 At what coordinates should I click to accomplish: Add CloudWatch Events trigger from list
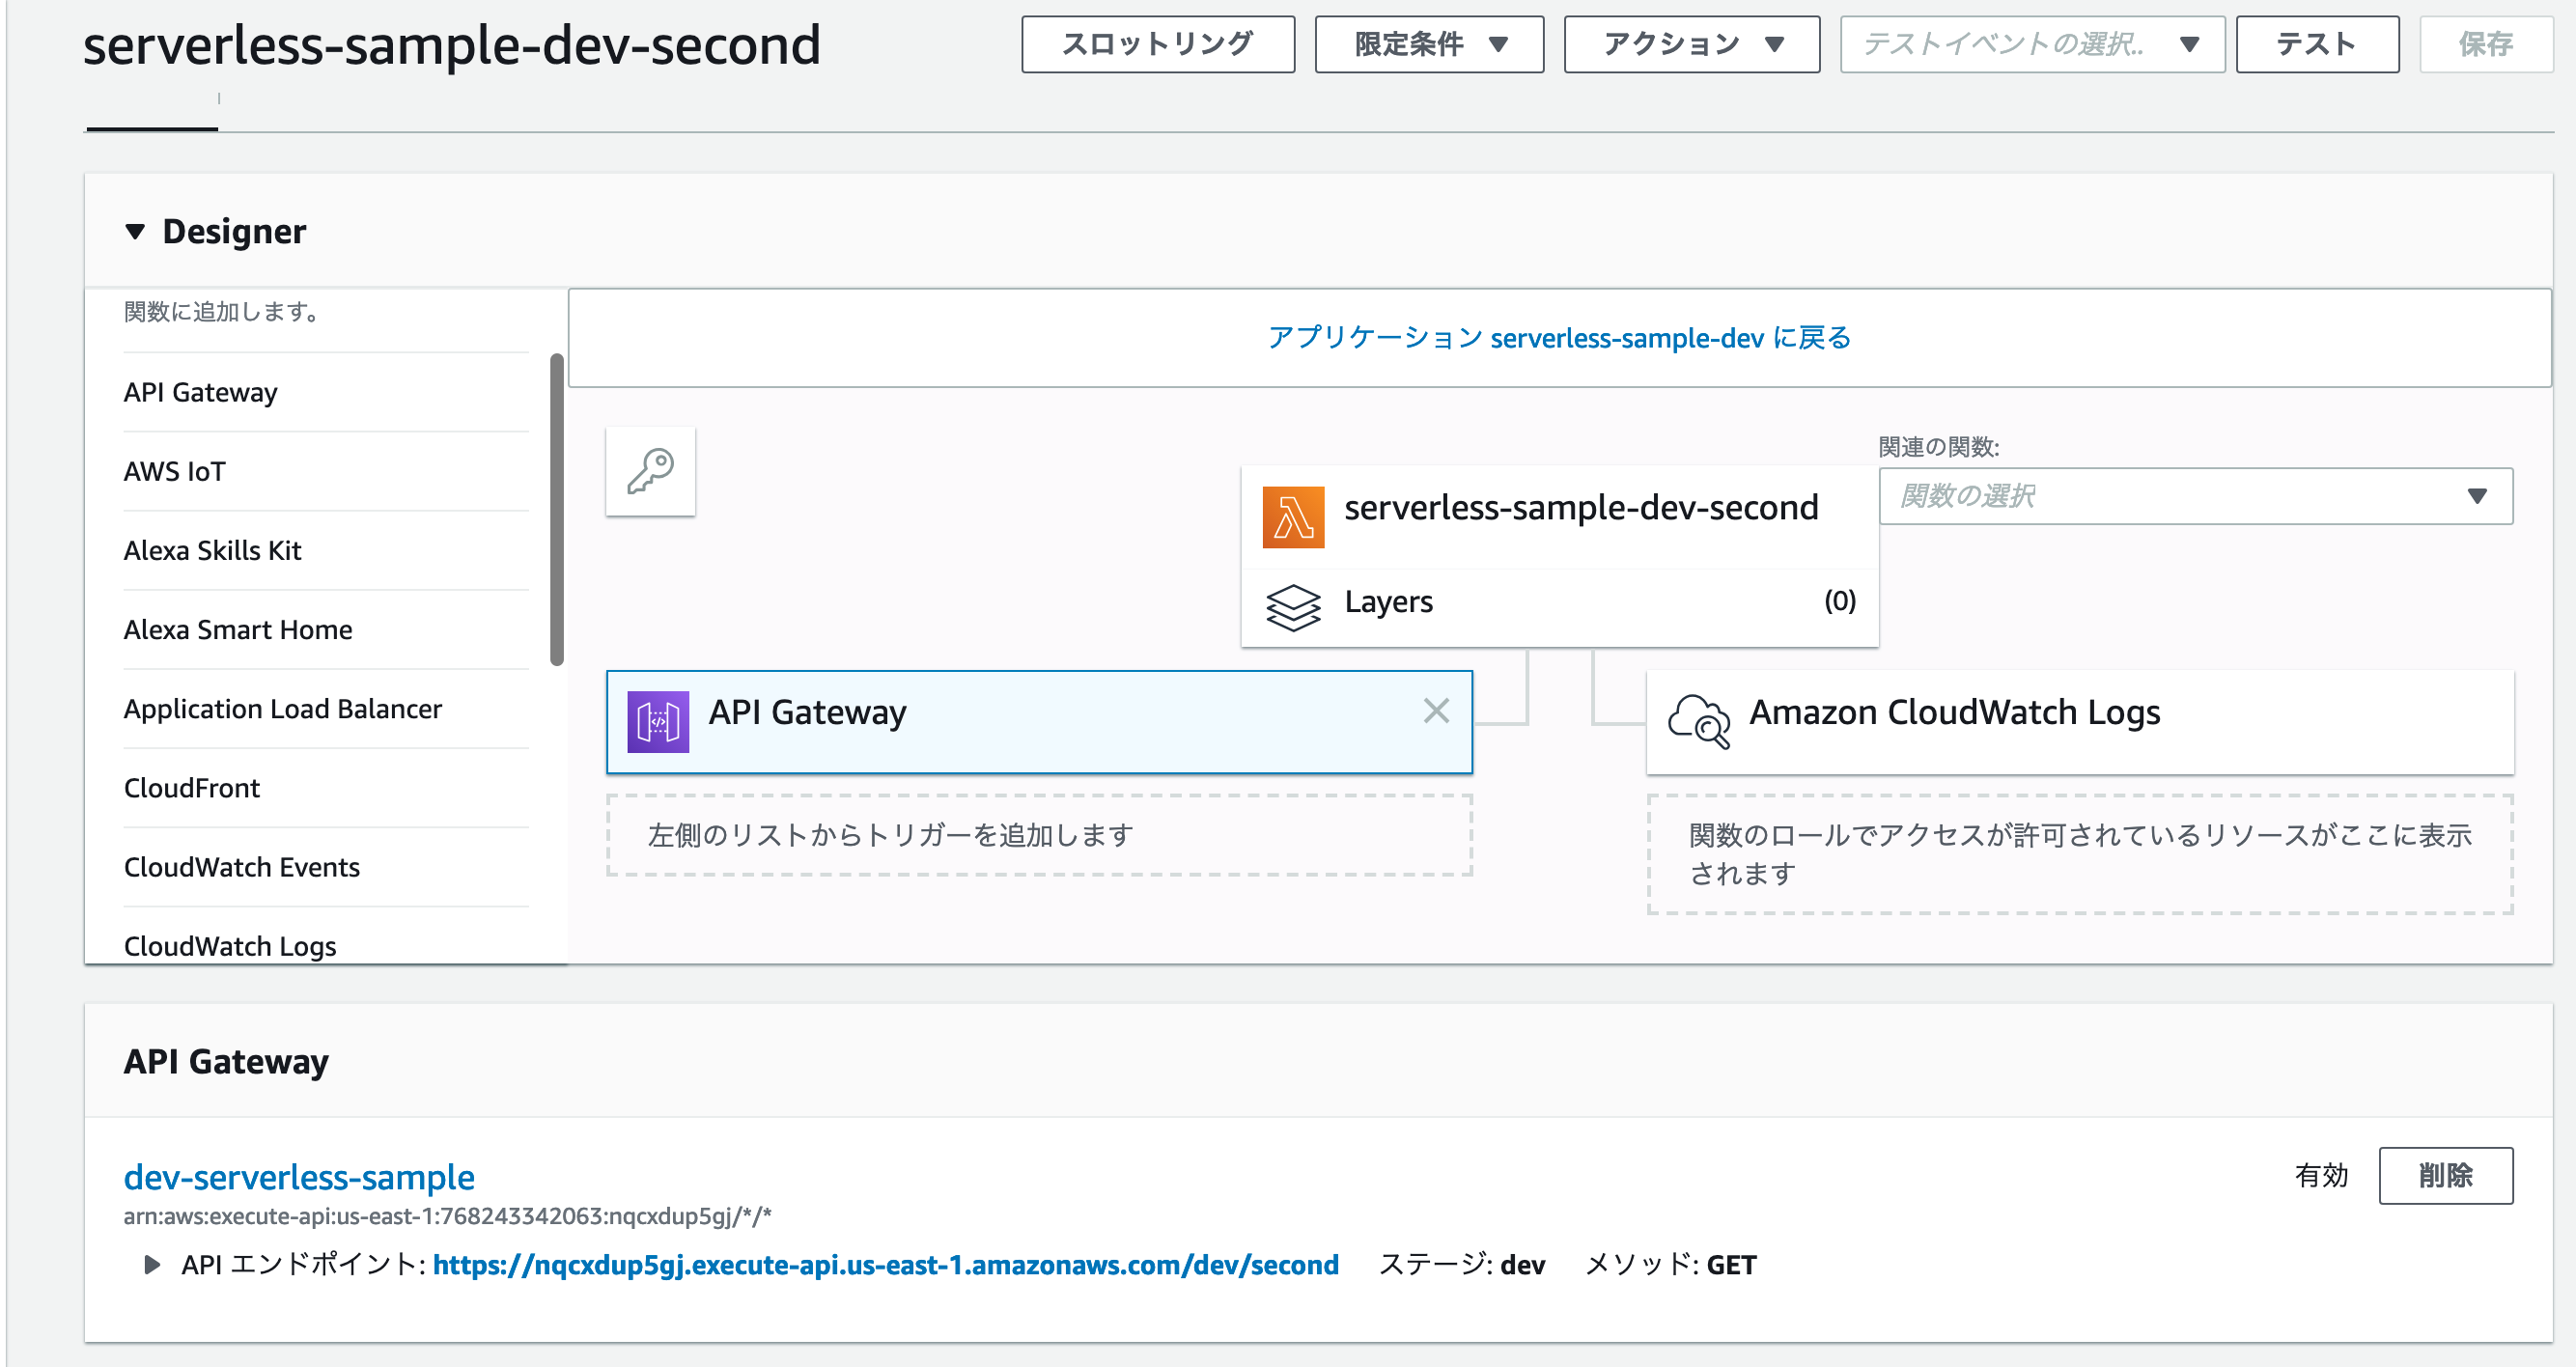(x=326, y=866)
